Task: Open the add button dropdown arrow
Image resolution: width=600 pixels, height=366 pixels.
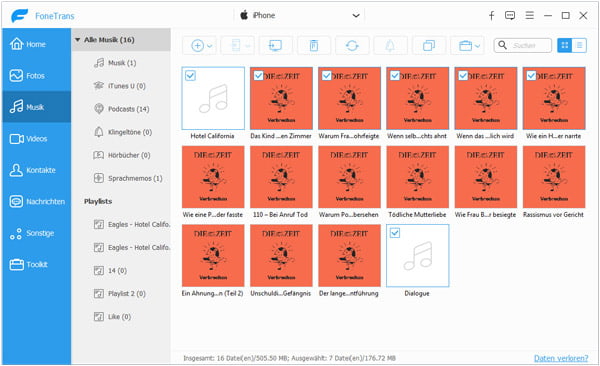Action: (210, 46)
